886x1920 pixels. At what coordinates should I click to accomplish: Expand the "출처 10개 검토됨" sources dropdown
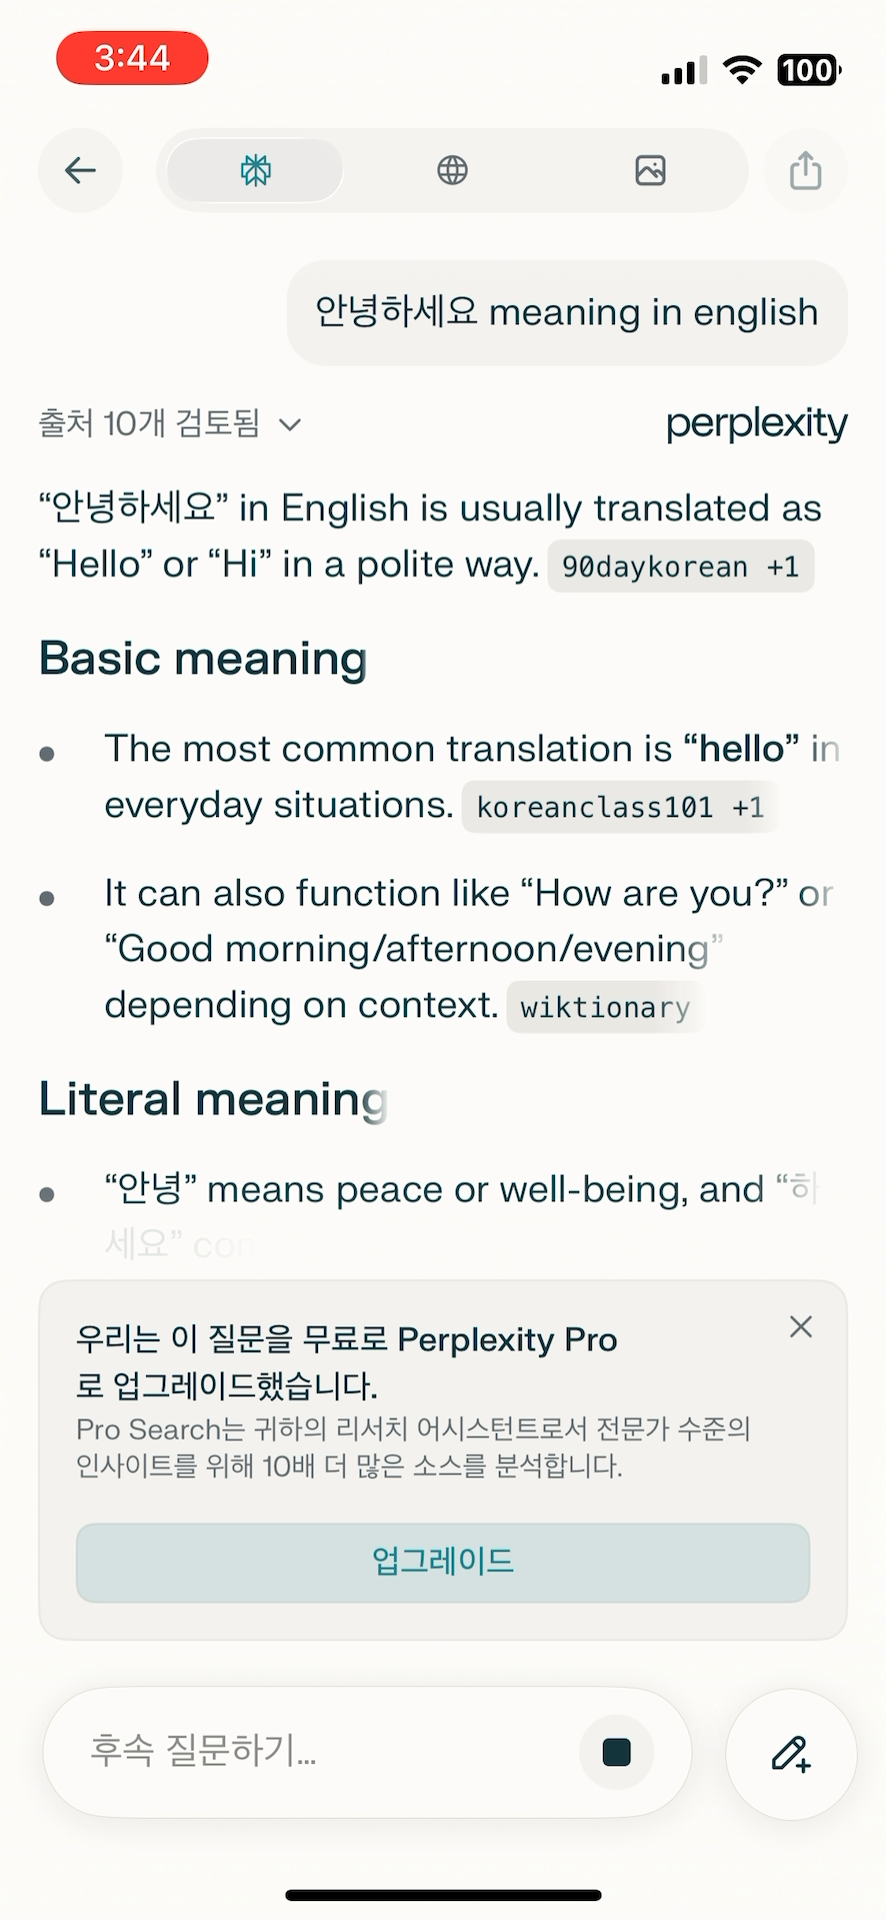click(170, 424)
